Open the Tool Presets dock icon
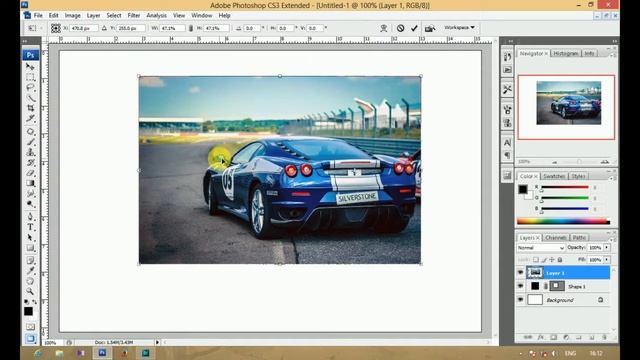Screen dimensions: 640x360 click(507, 89)
